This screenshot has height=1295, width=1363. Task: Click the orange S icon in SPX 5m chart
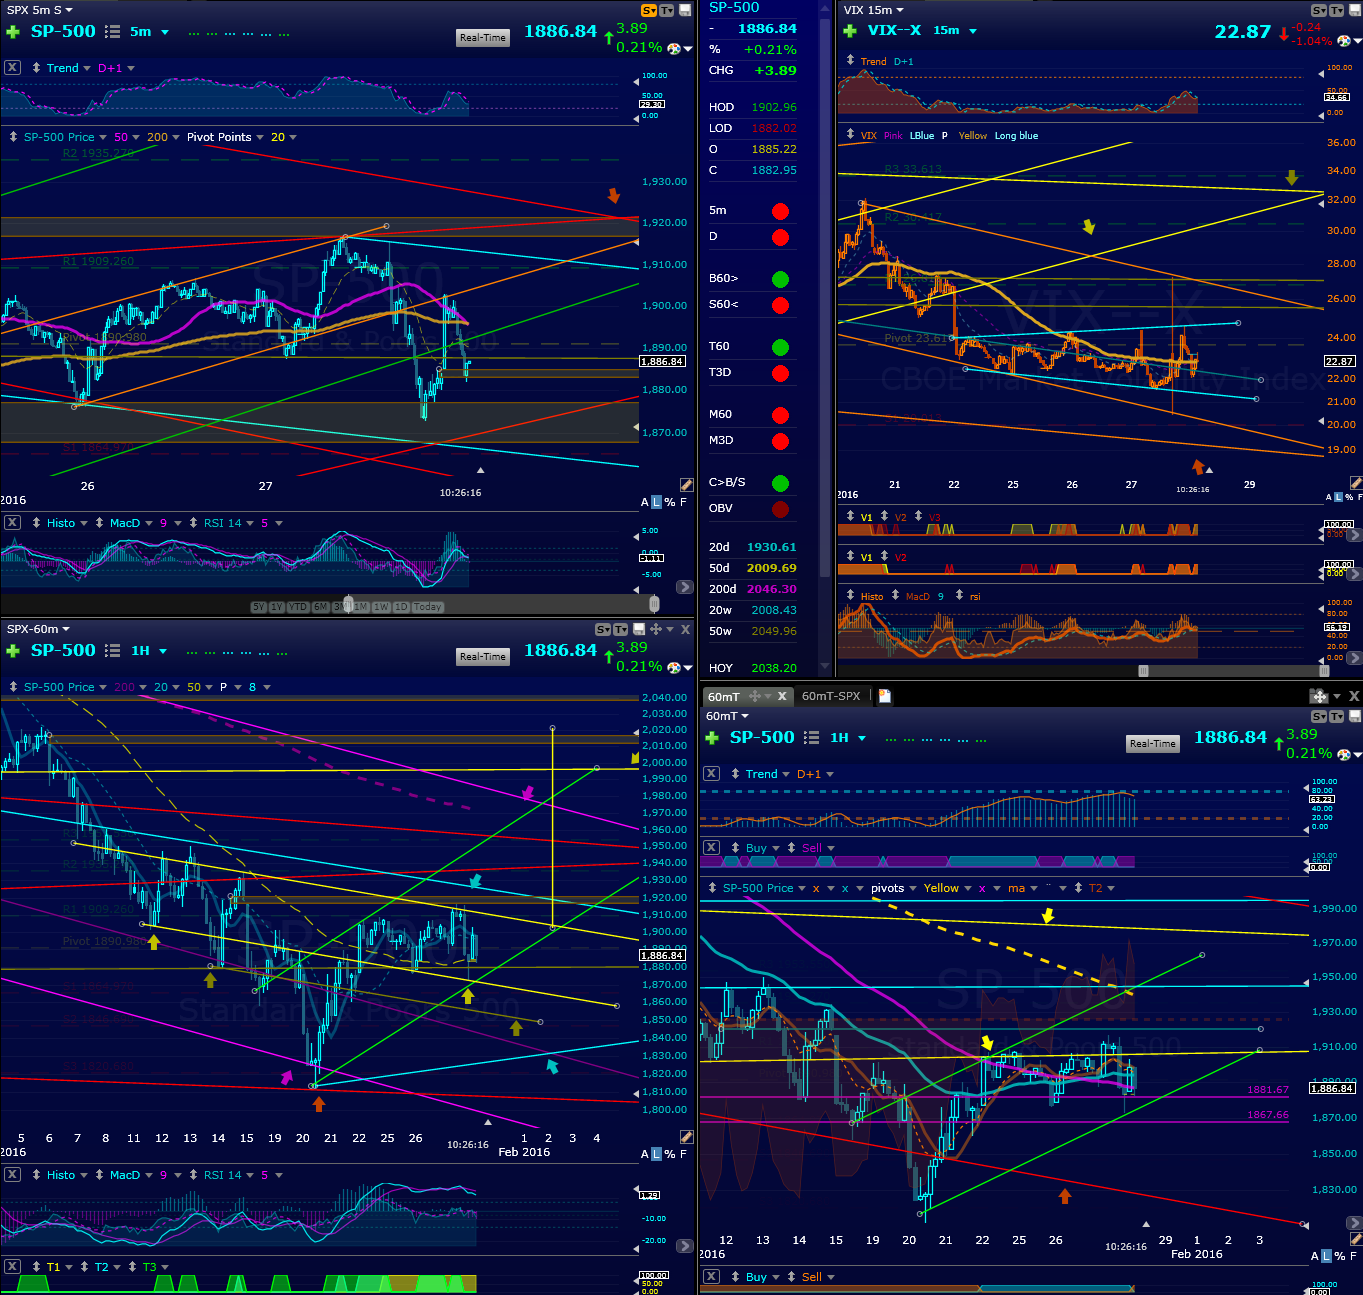point(649,10)
